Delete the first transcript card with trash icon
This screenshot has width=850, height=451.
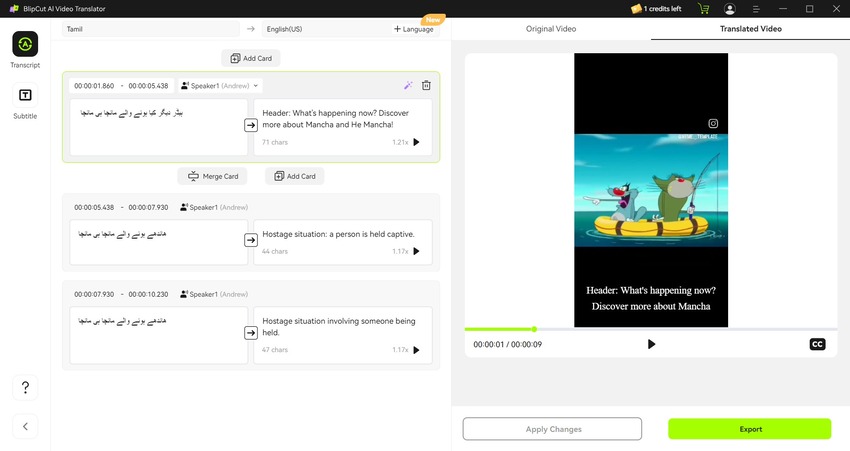pos(426,86)
